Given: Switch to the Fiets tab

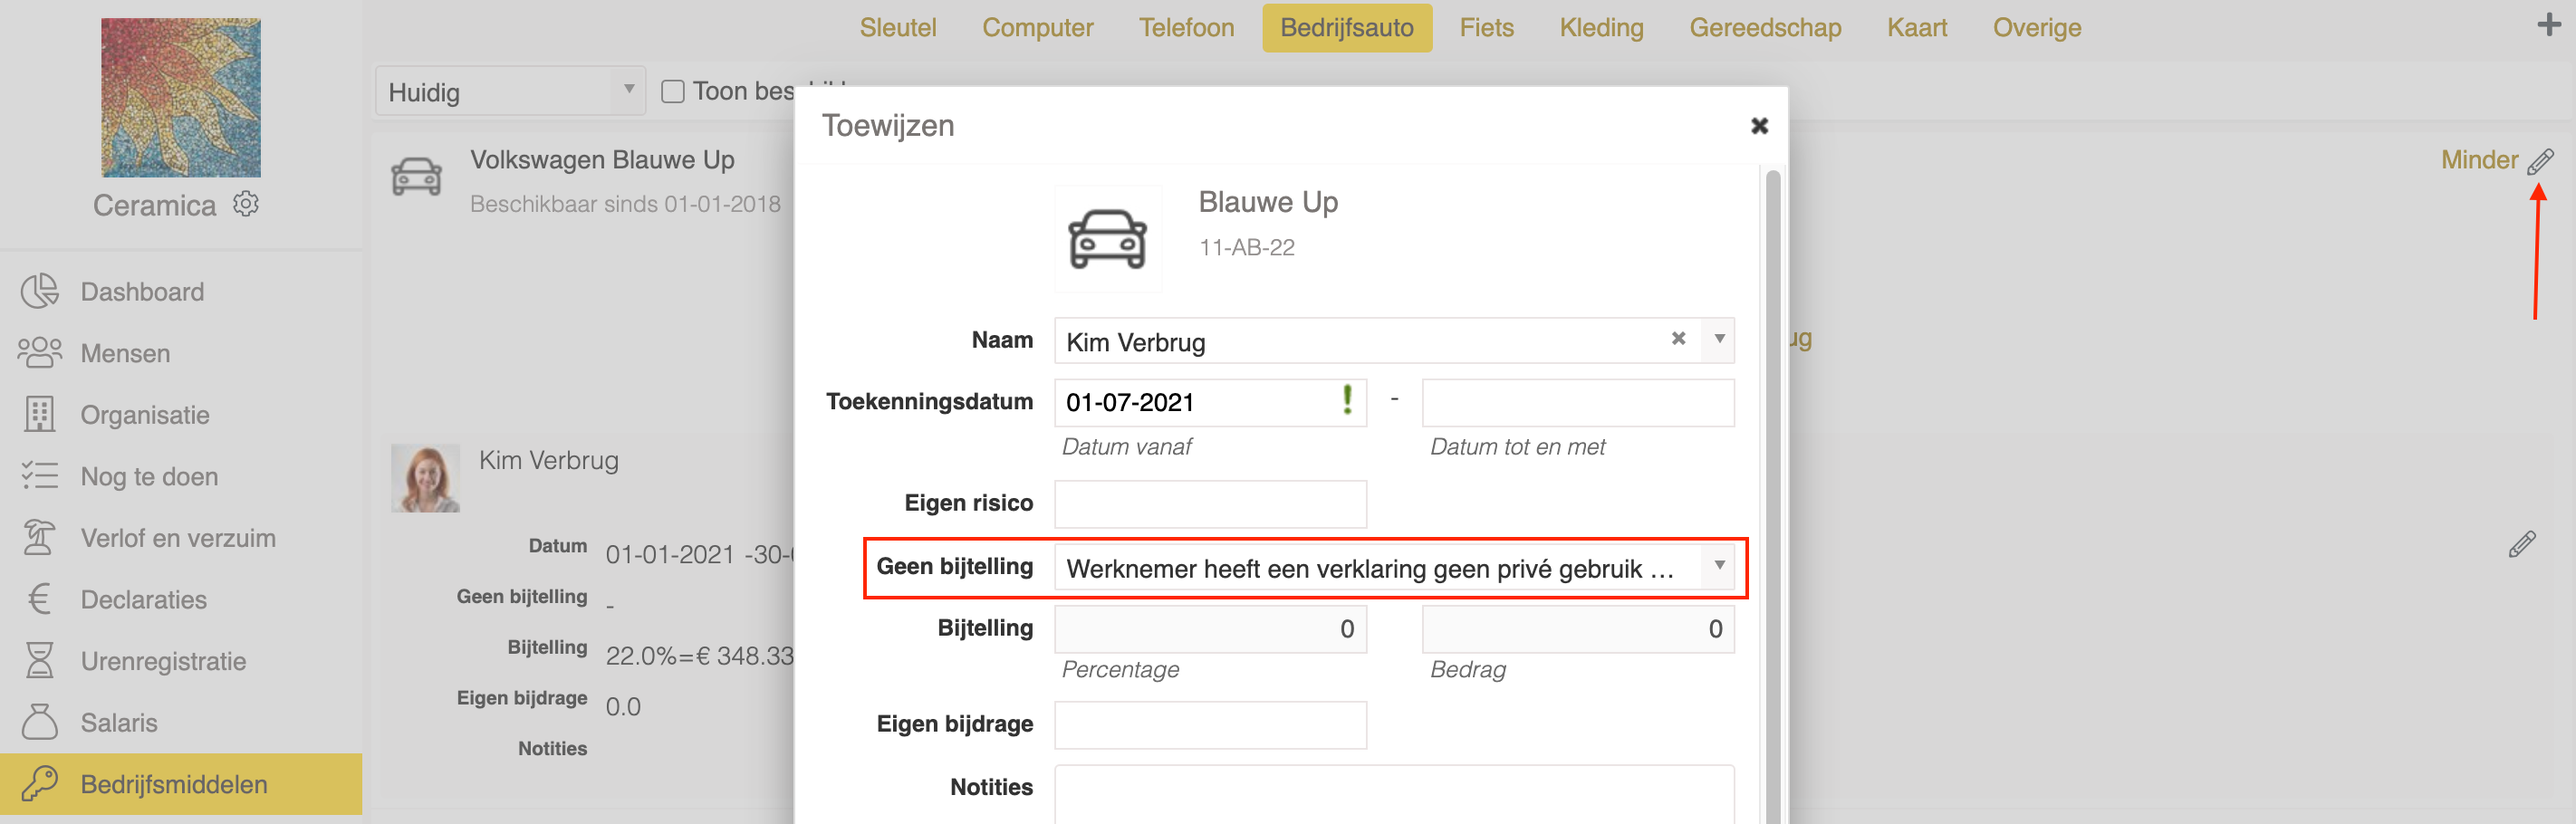Looking at the screenshot, I should point(1486,28).
